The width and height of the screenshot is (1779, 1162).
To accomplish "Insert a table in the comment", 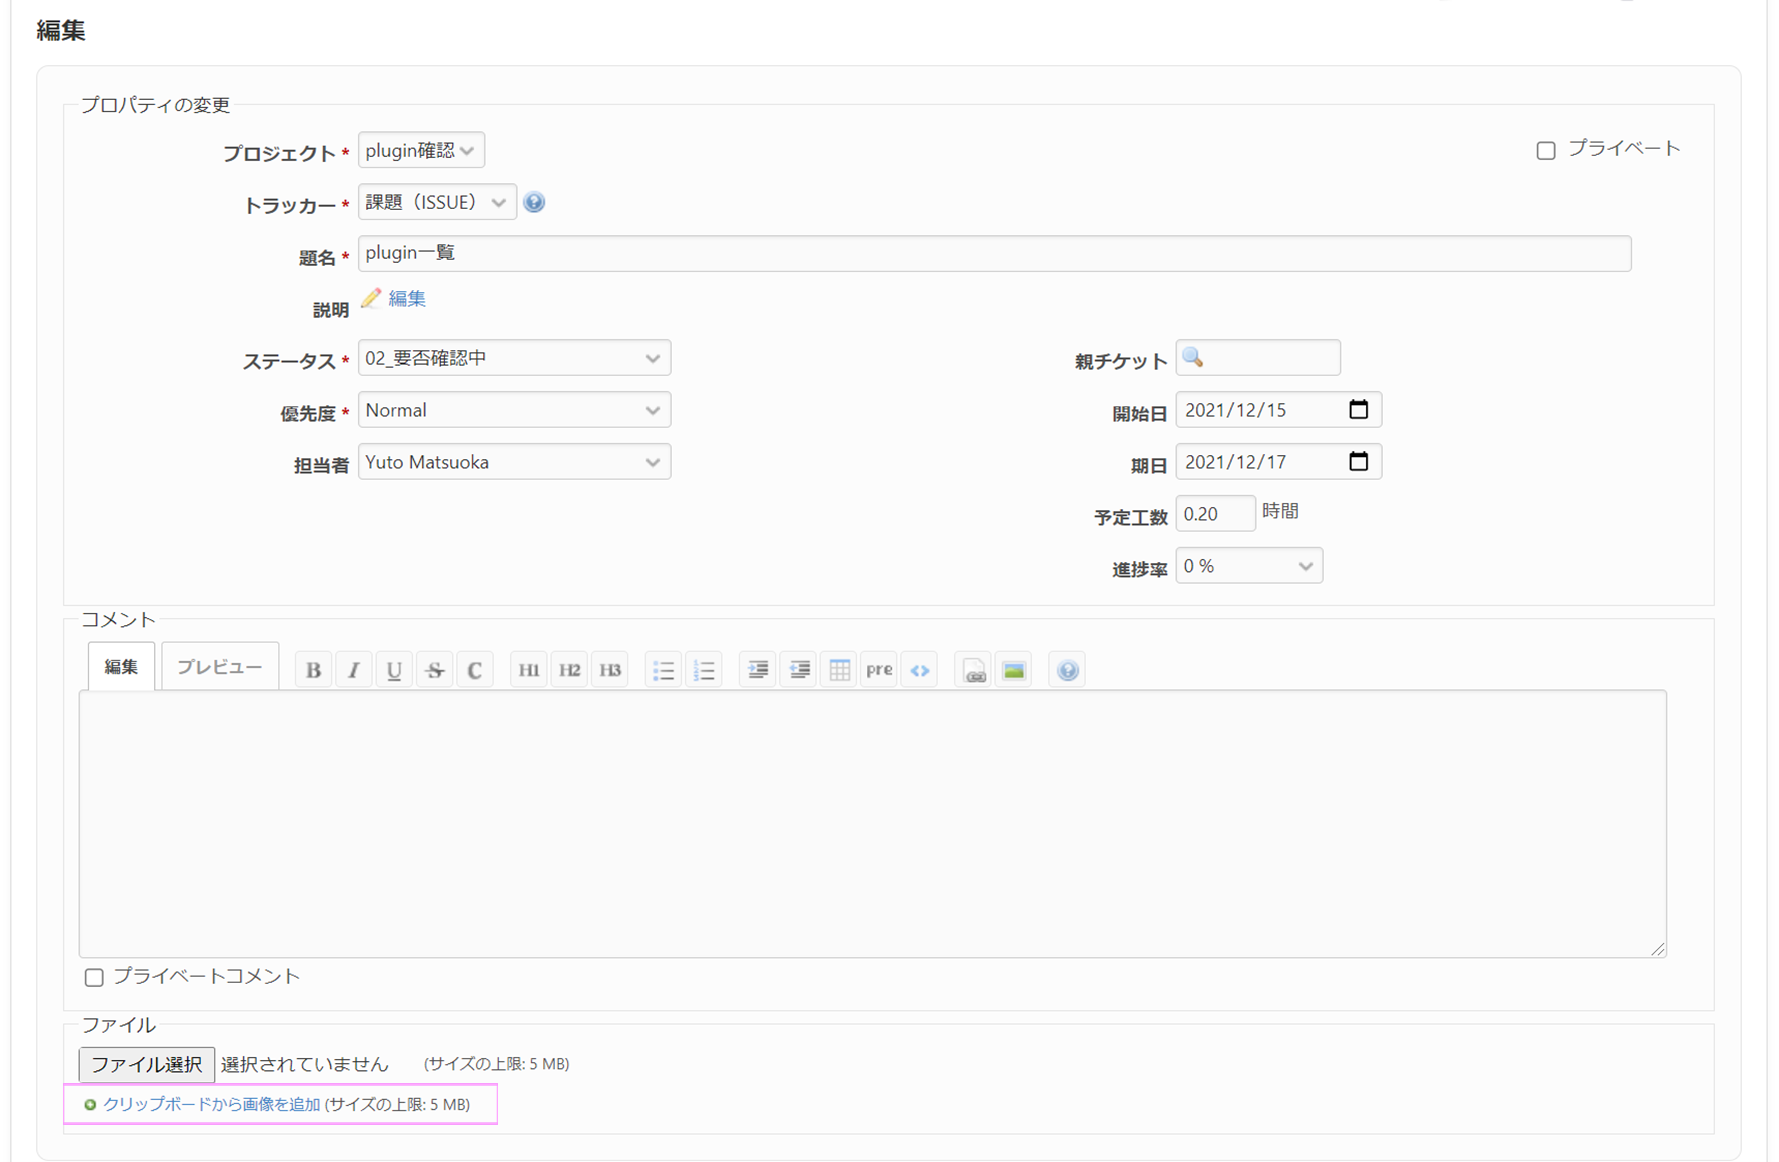I will tap(839, 670).
